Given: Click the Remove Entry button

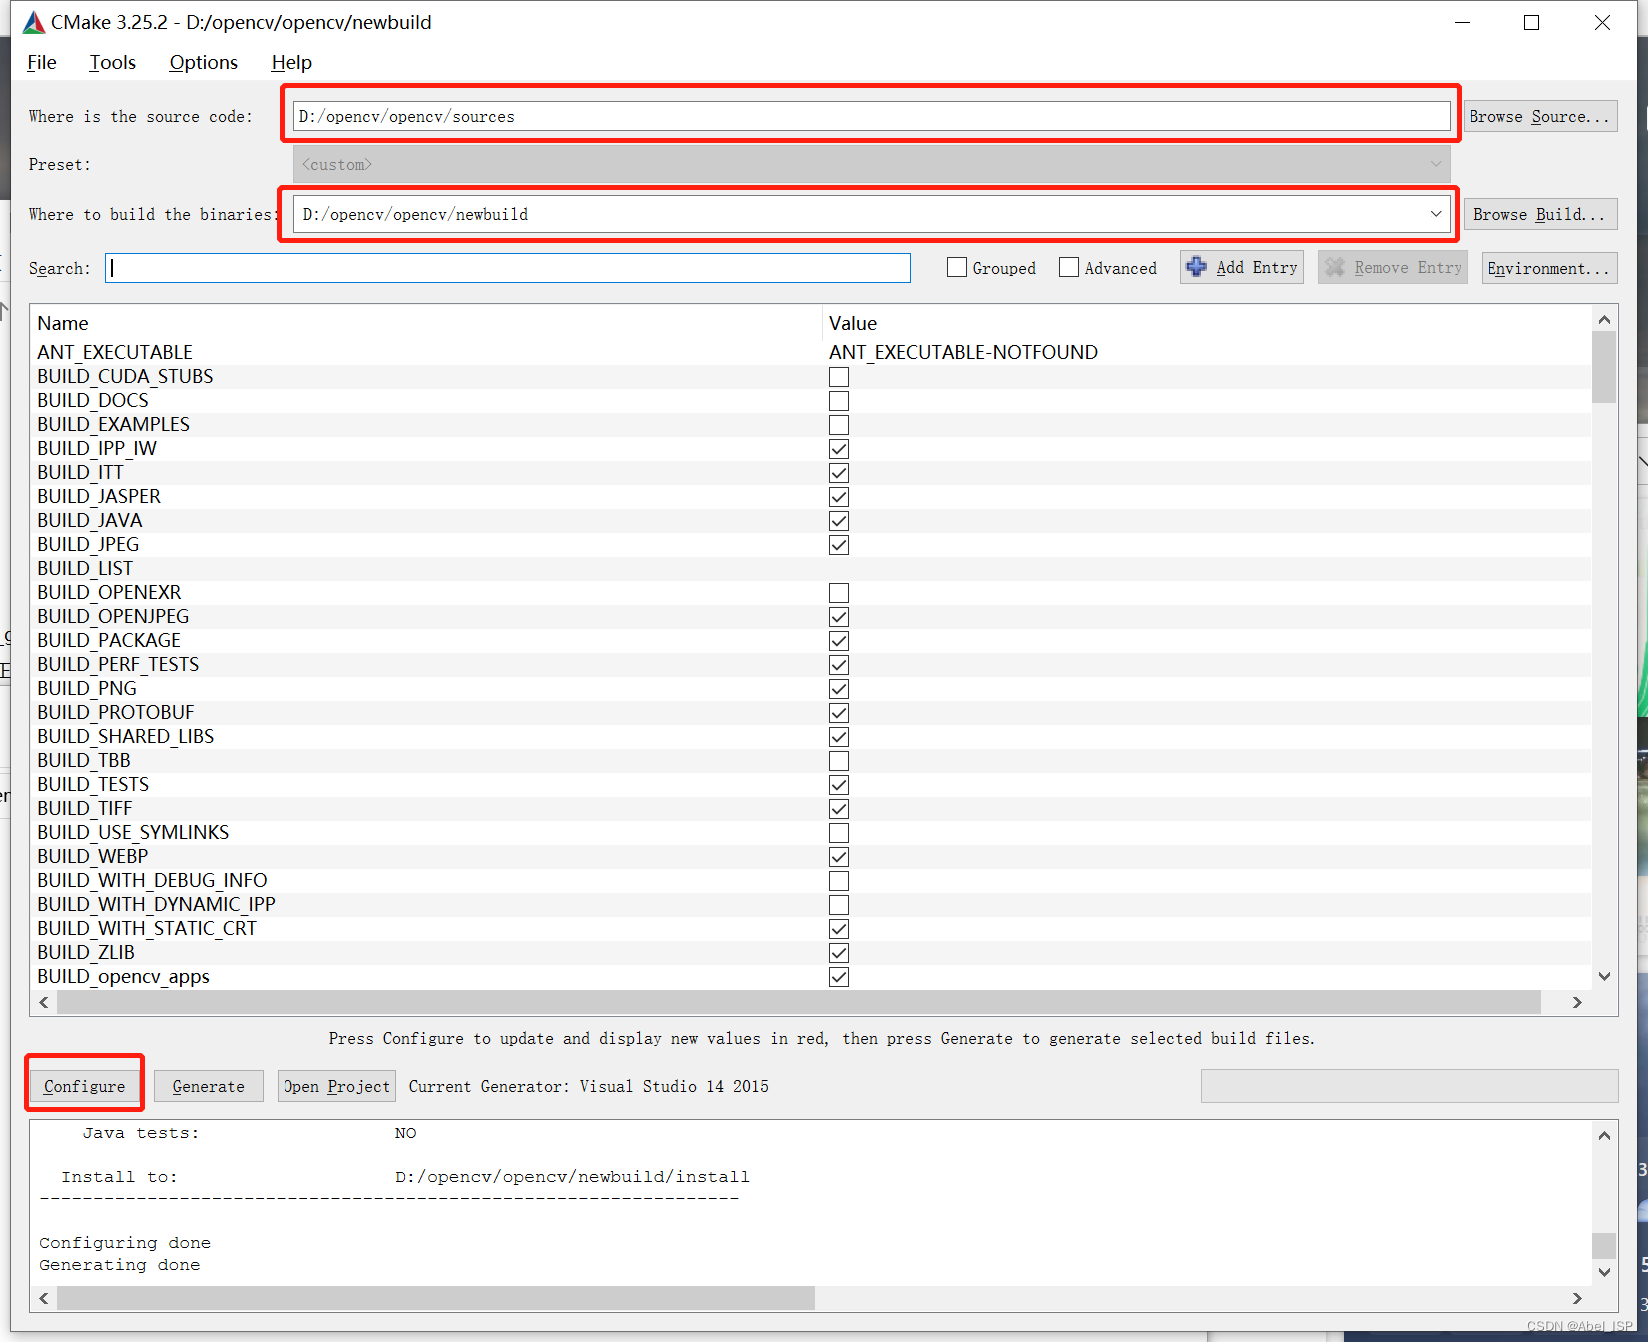Looking at the screenshot, I should coord(1392,267).
